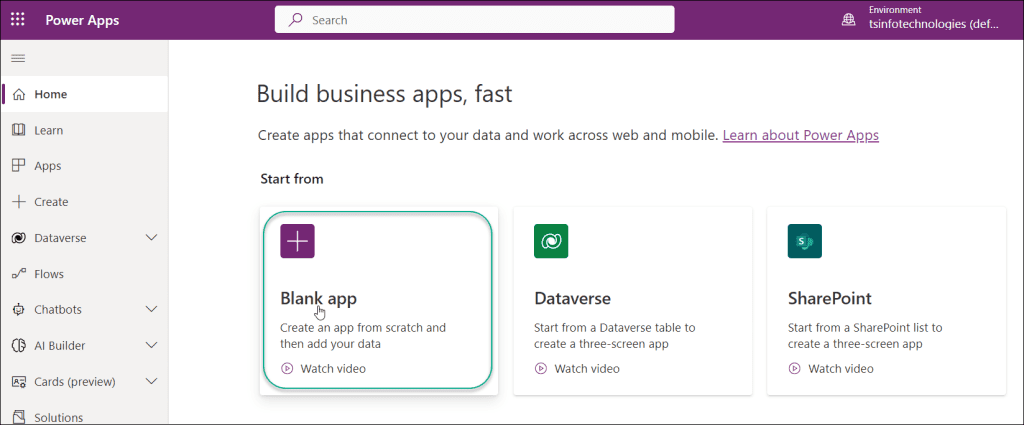
Task: Click the Cards (preview) icon
Action: 19,381
